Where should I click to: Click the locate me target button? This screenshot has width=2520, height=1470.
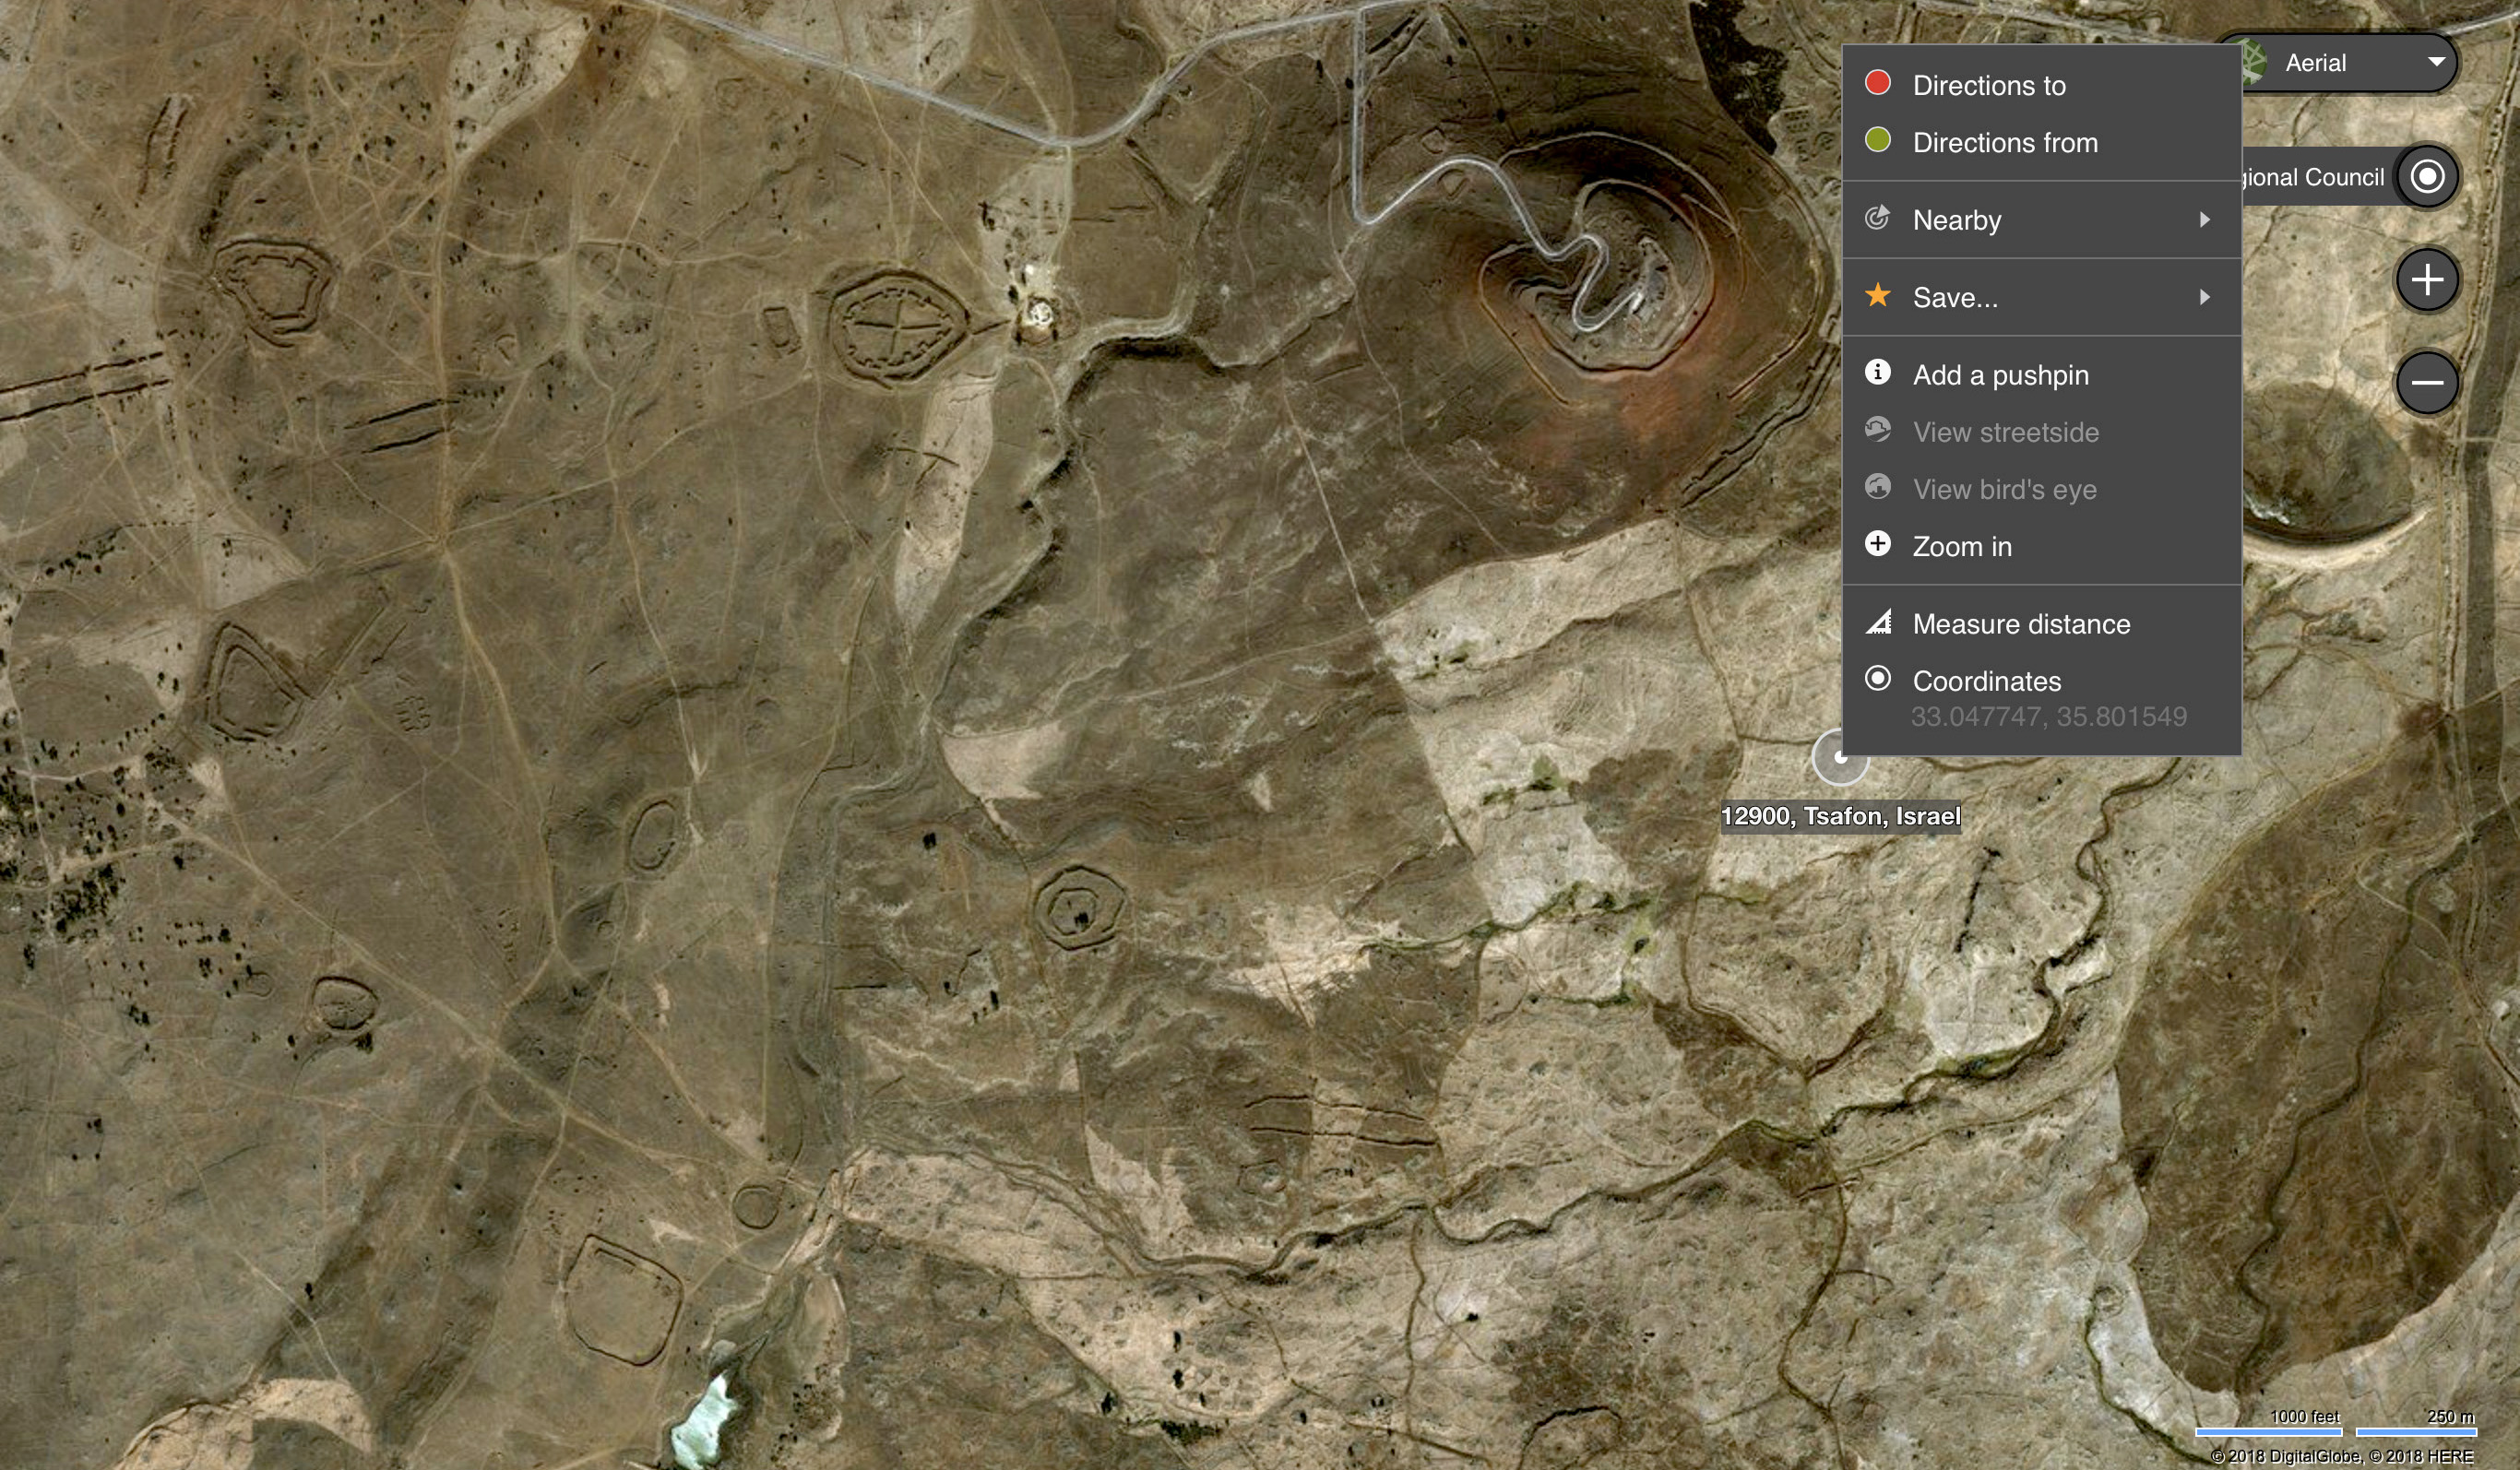click(2426, 177)
